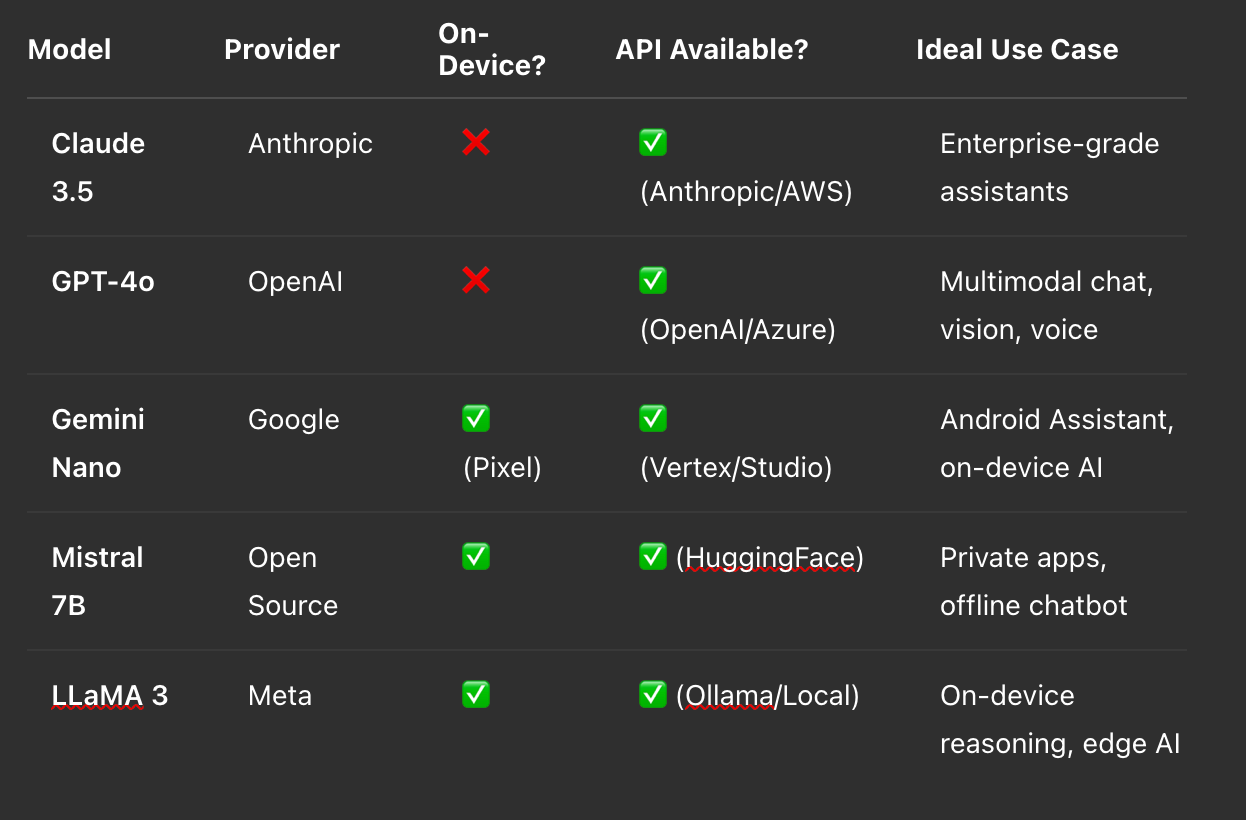
Task: Click the On-Device checkmark in Mistral 7B row
Action: point(475,557)
